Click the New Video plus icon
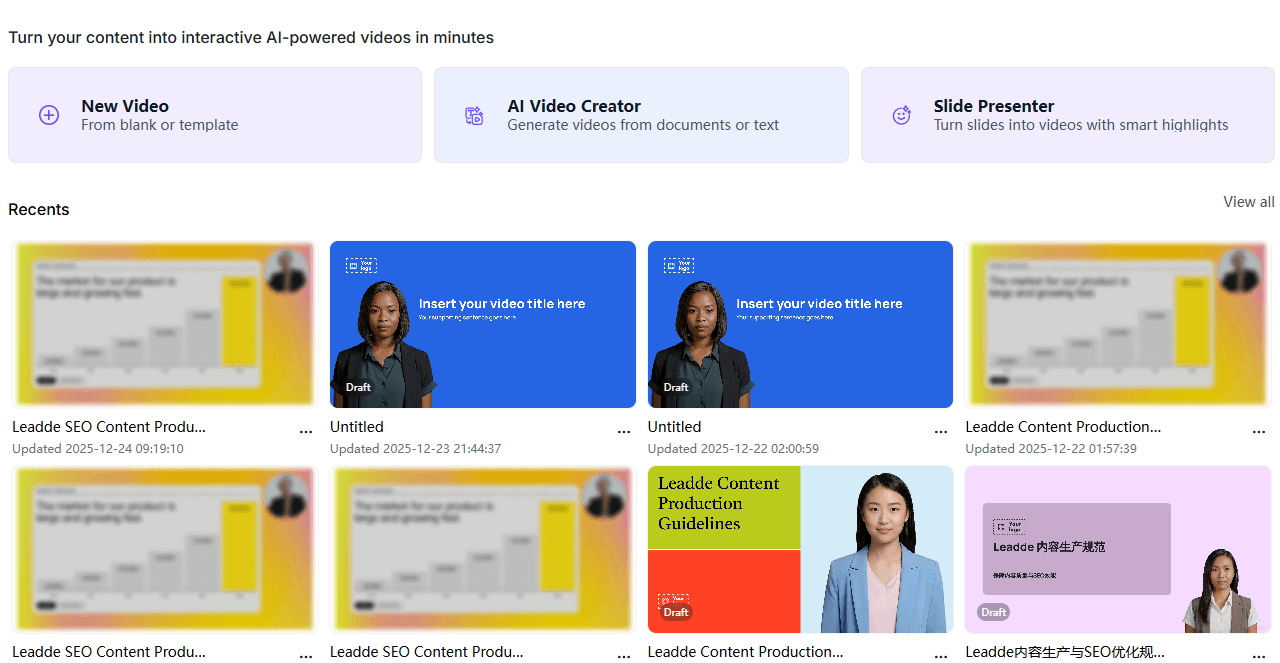Screen dimensions: 1280x663 tap(49, 115)
